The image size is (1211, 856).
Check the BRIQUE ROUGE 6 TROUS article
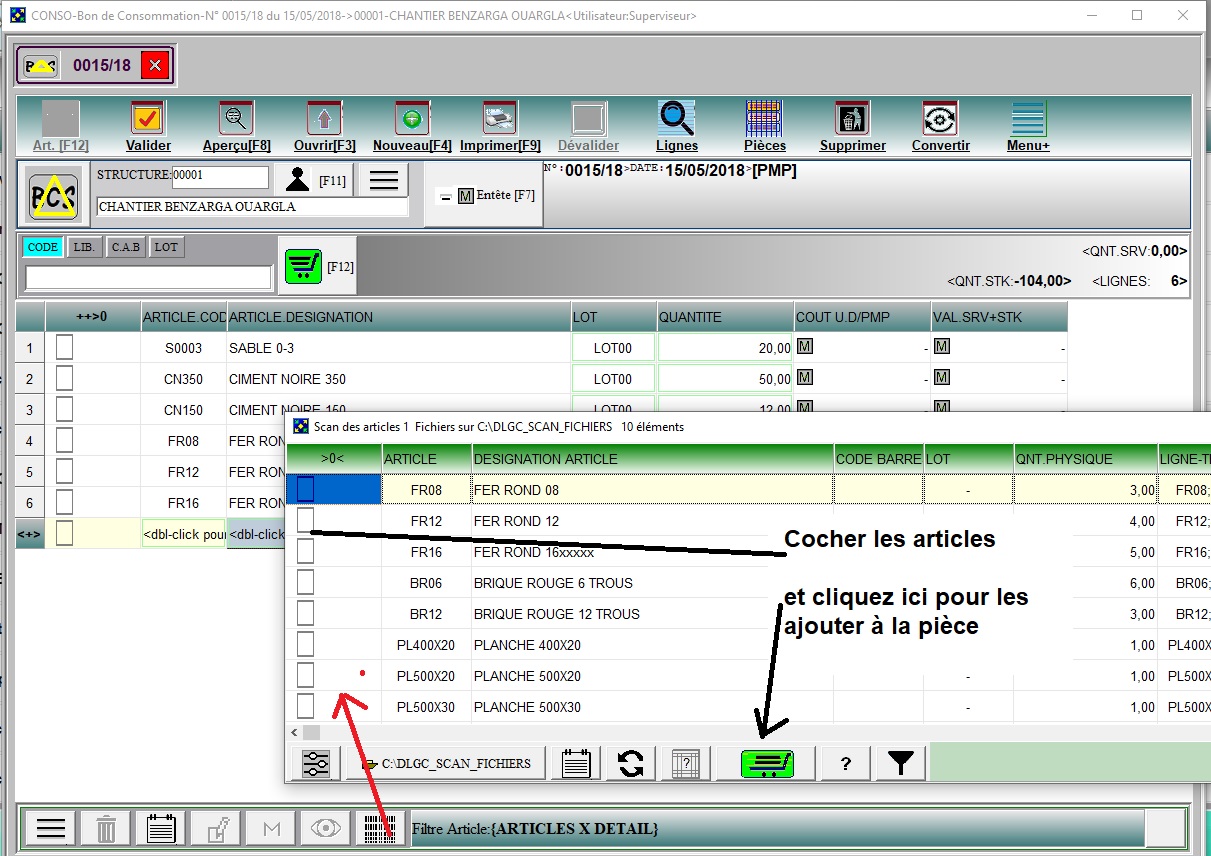coord(305,582)
